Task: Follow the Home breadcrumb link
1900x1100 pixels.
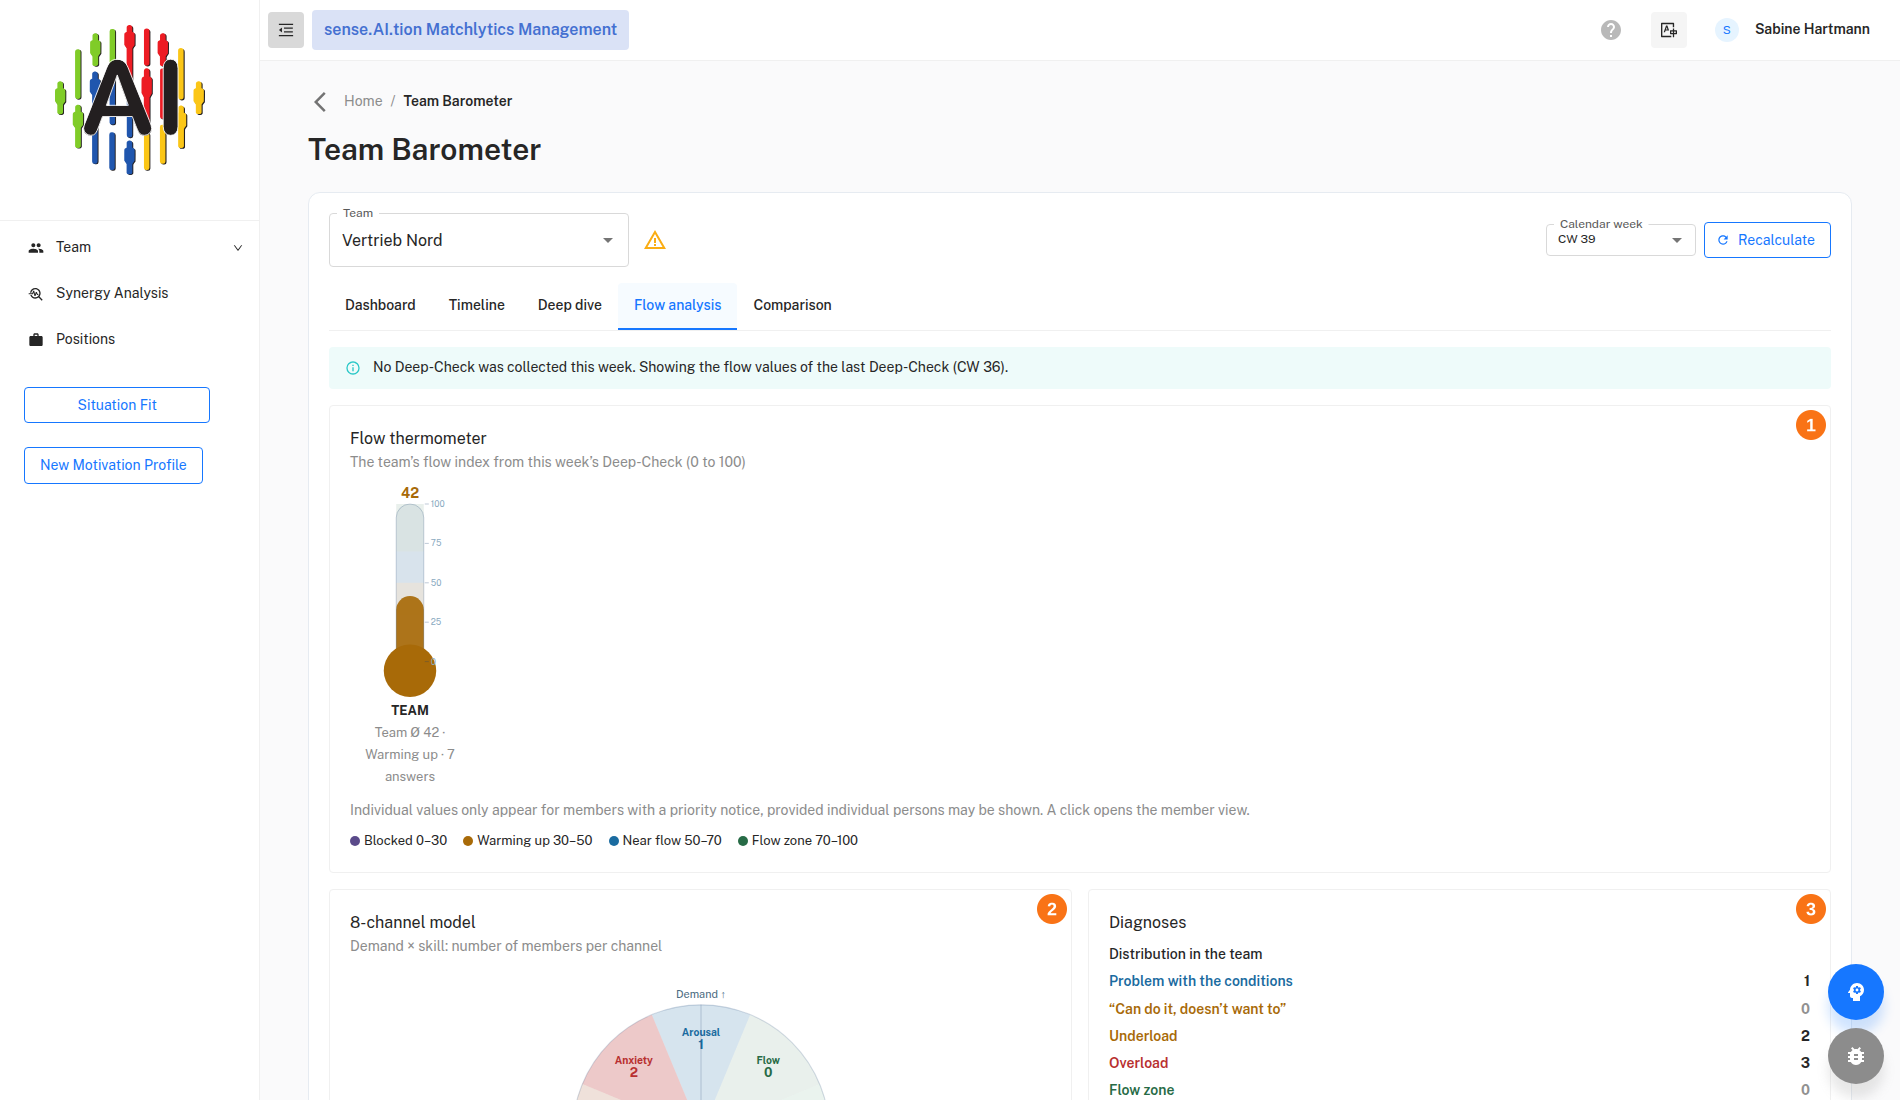Action: click(x=363, y=101)
